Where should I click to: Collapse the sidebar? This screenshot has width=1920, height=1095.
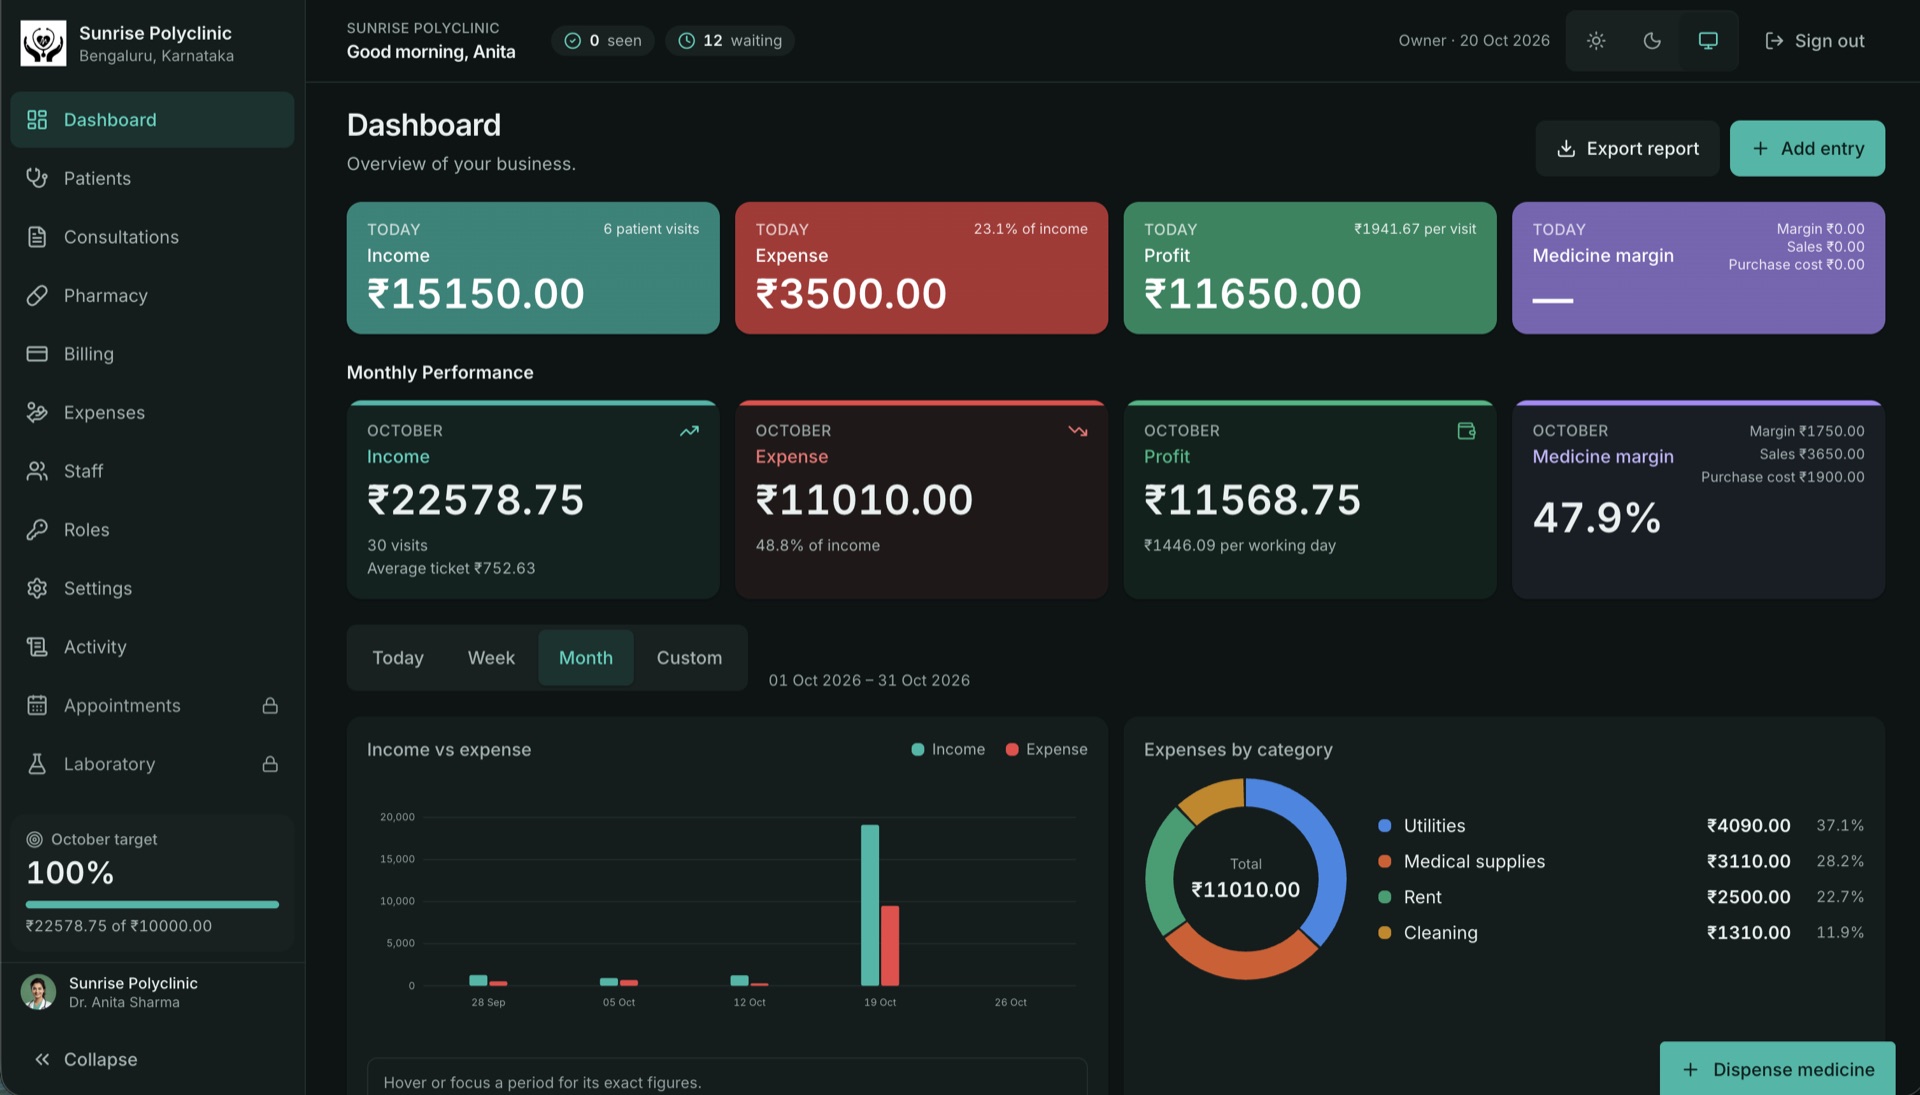[87, 1059]
